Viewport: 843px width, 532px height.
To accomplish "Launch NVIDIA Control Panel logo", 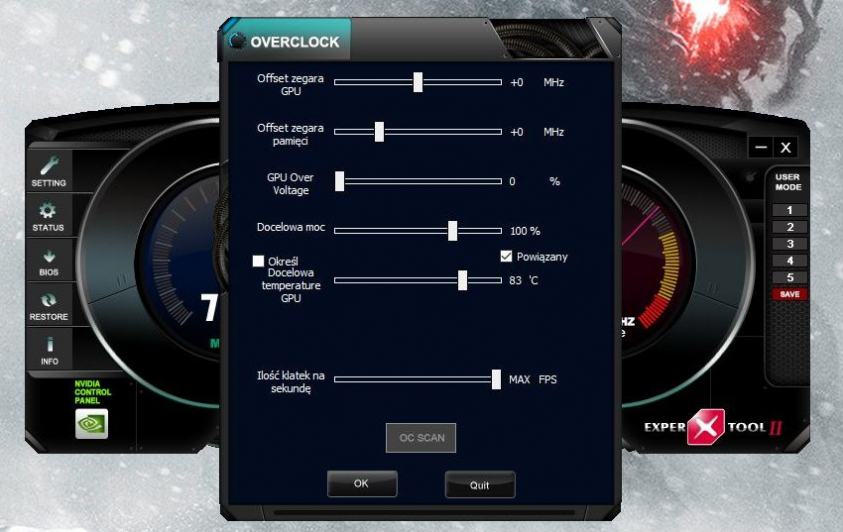I will [x=92, y=424].
